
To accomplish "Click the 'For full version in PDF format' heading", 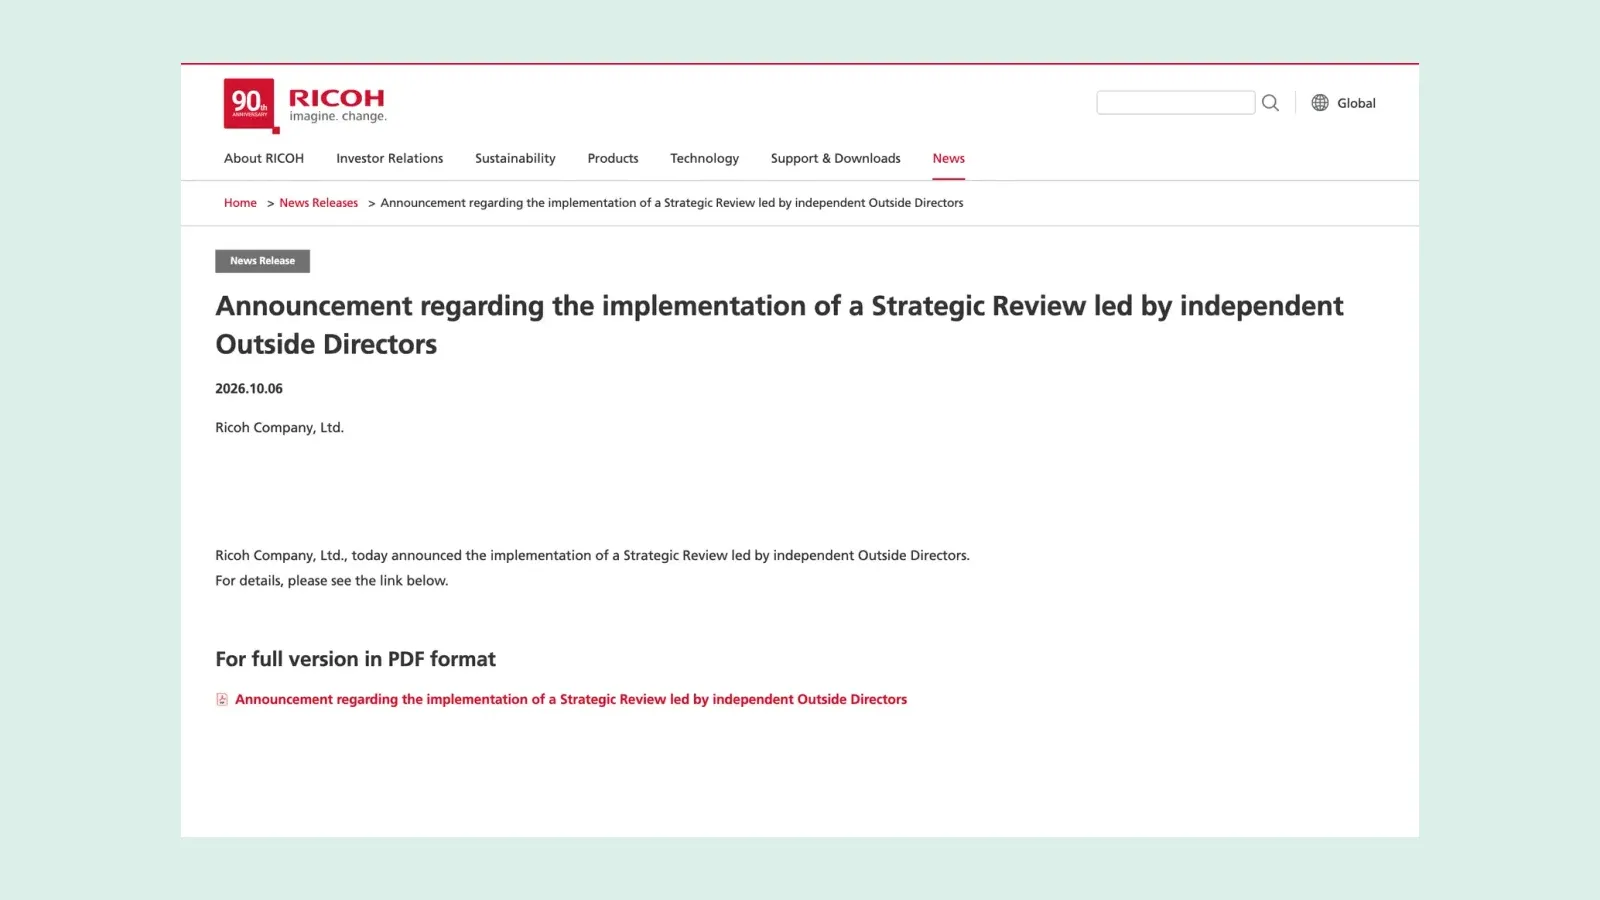I will pos(355,659).
